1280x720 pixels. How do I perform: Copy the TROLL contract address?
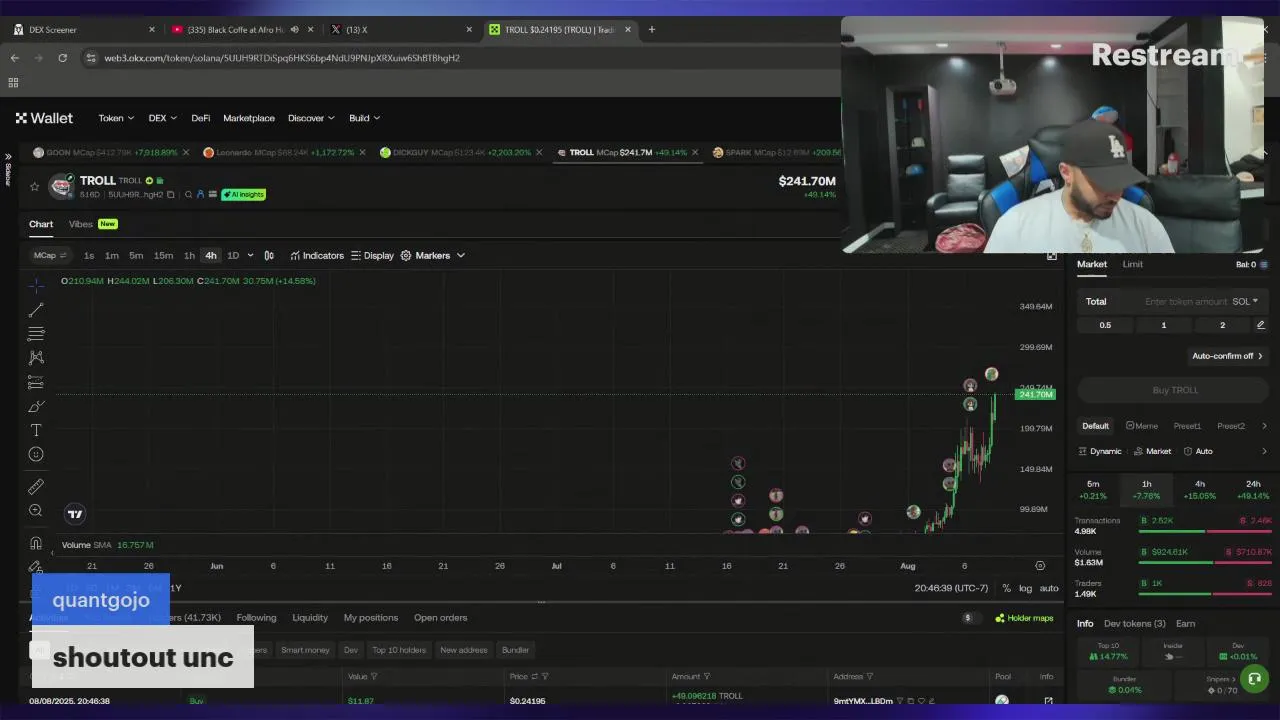click(x=171, y=194)
